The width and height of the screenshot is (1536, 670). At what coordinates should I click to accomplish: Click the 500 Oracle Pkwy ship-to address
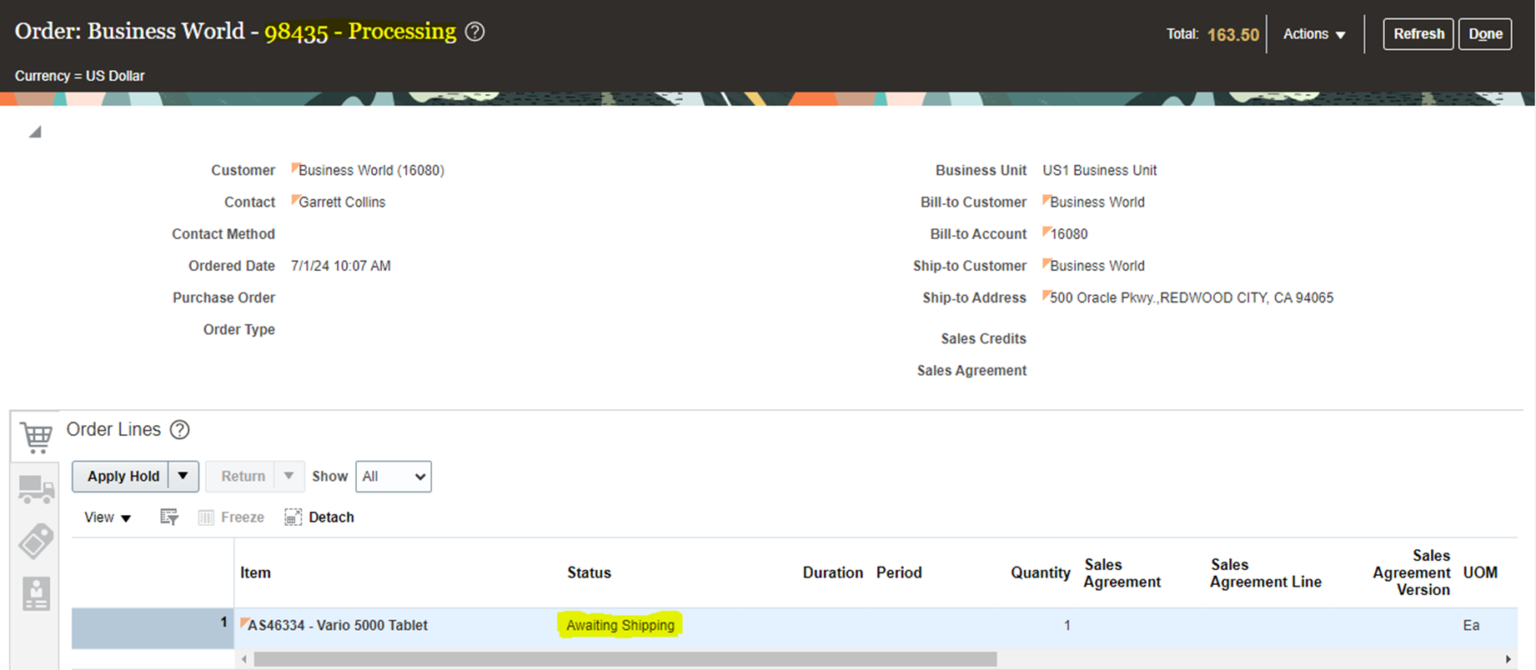(x=1191, y=298)
